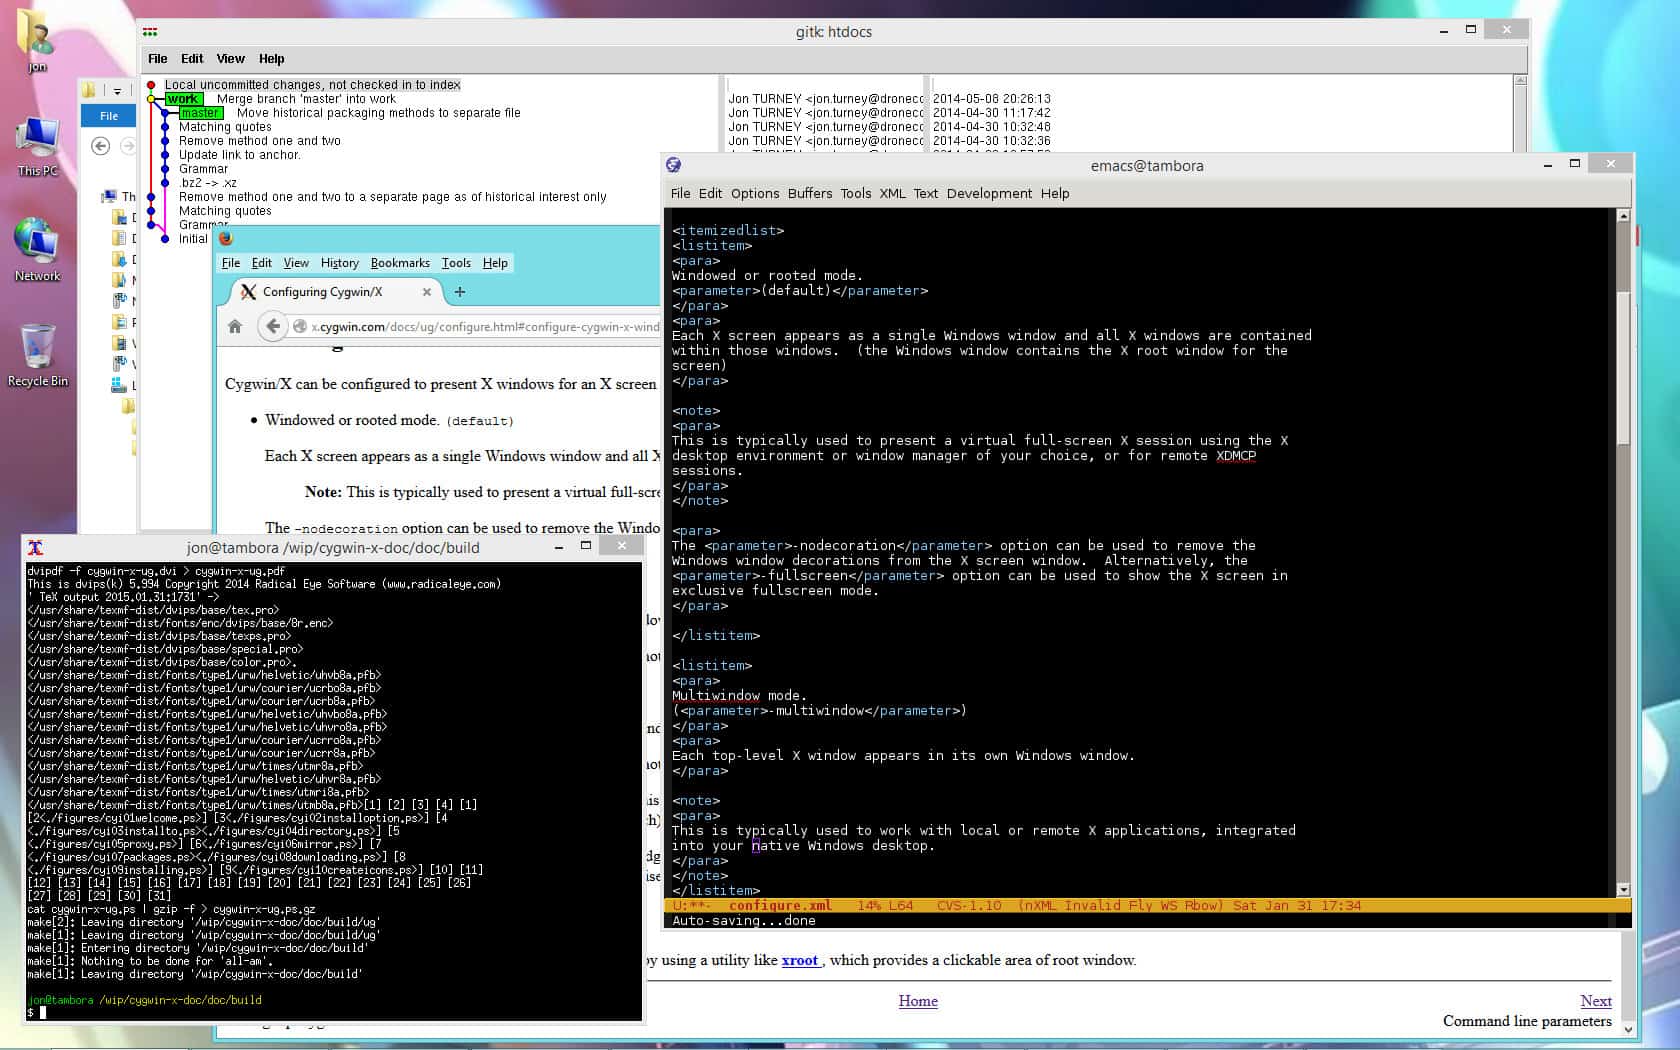This screenshot has width=1680, height=1050.
Task: Select commit 'Update link to anchor.'
Action: [x=240, y=155]
